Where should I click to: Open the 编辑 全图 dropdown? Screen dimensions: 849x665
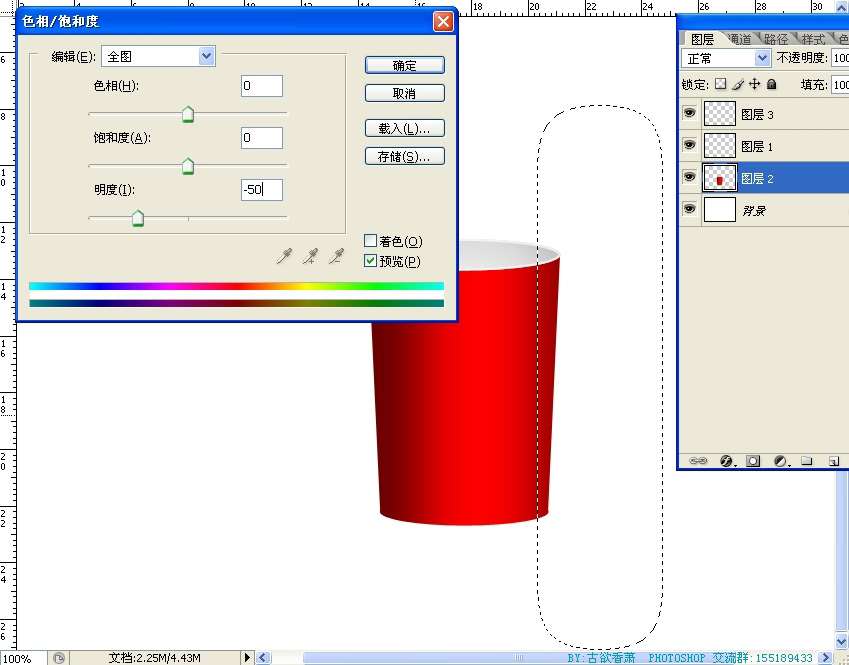(x=207, y=56)
